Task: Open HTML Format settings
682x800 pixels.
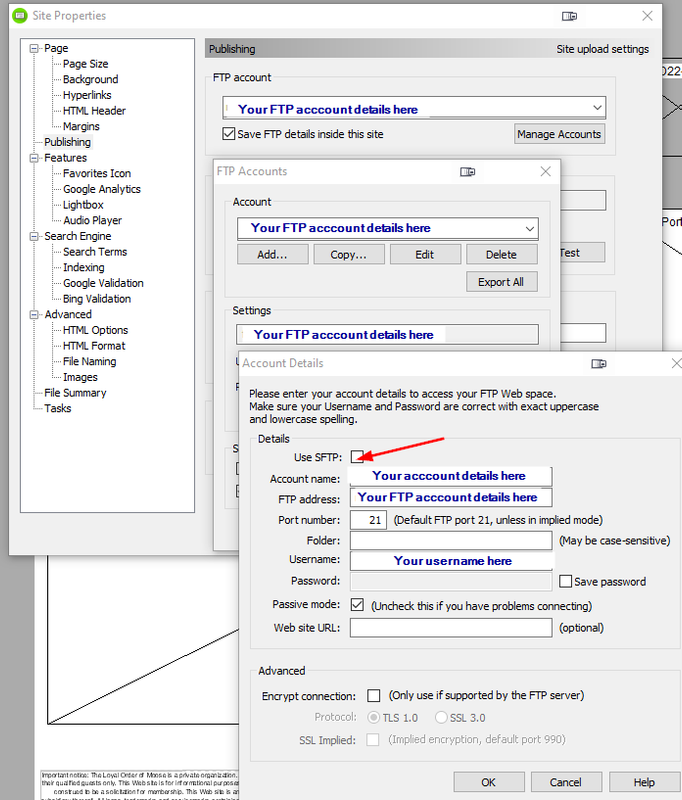Action: coord(94,346)
